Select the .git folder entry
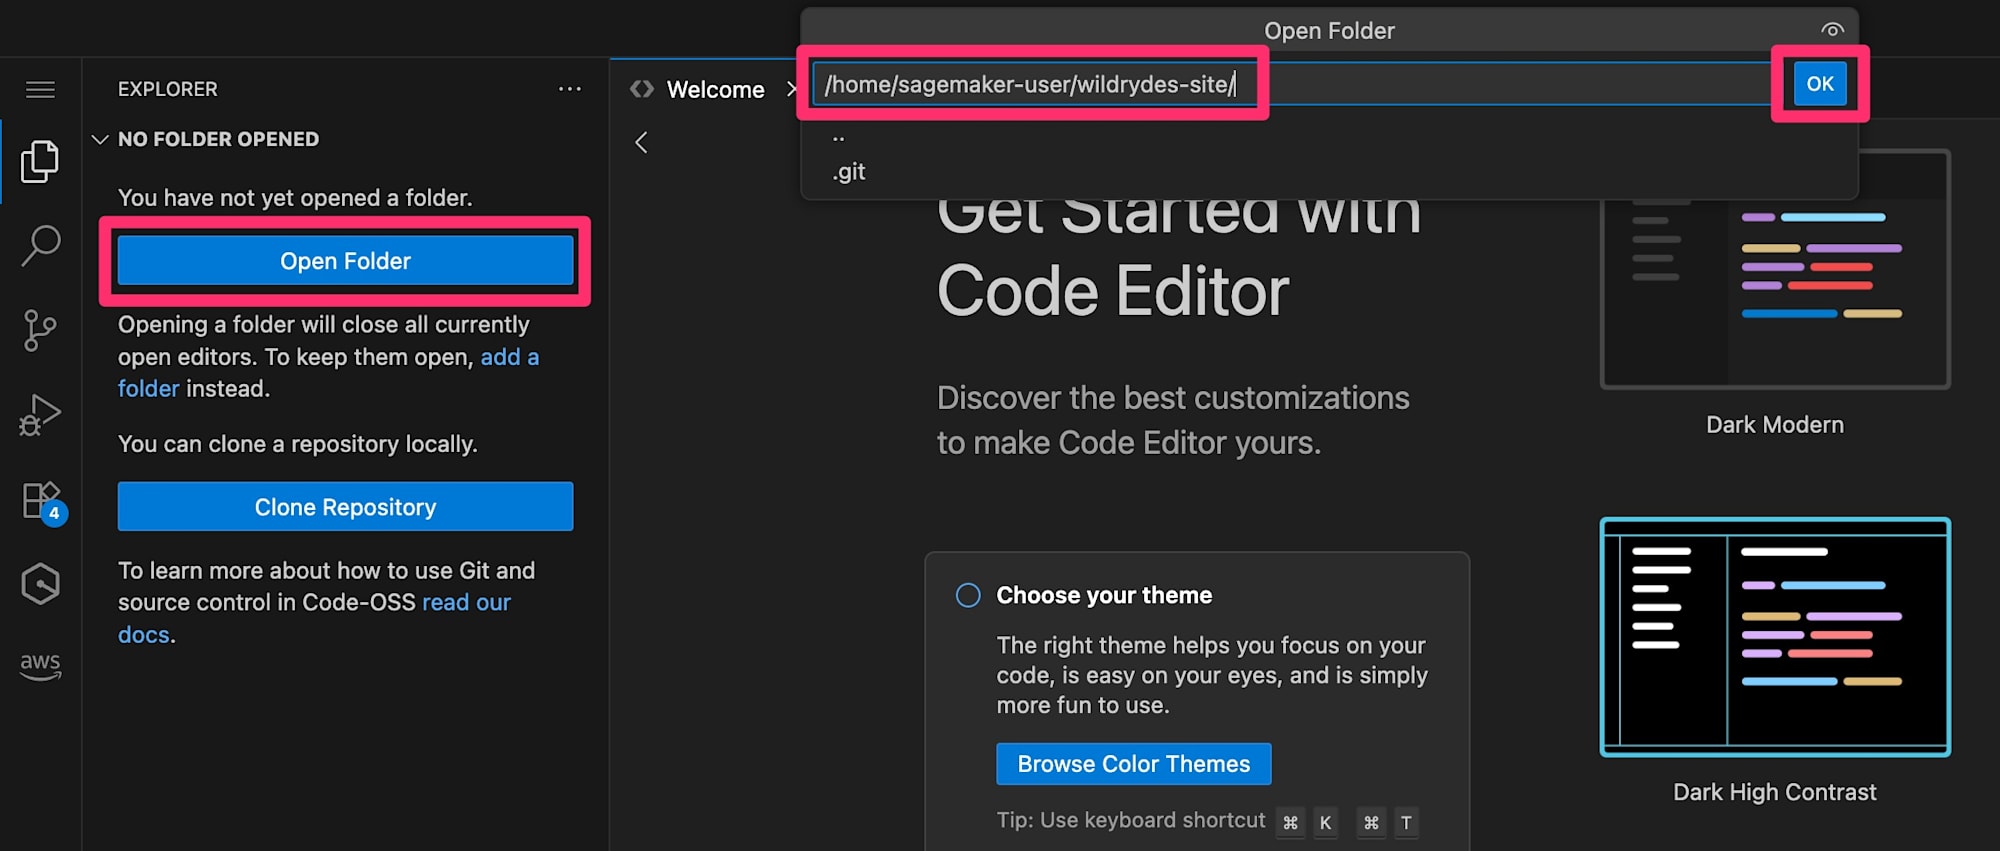 pyautogui.click(x=849, y=172)
